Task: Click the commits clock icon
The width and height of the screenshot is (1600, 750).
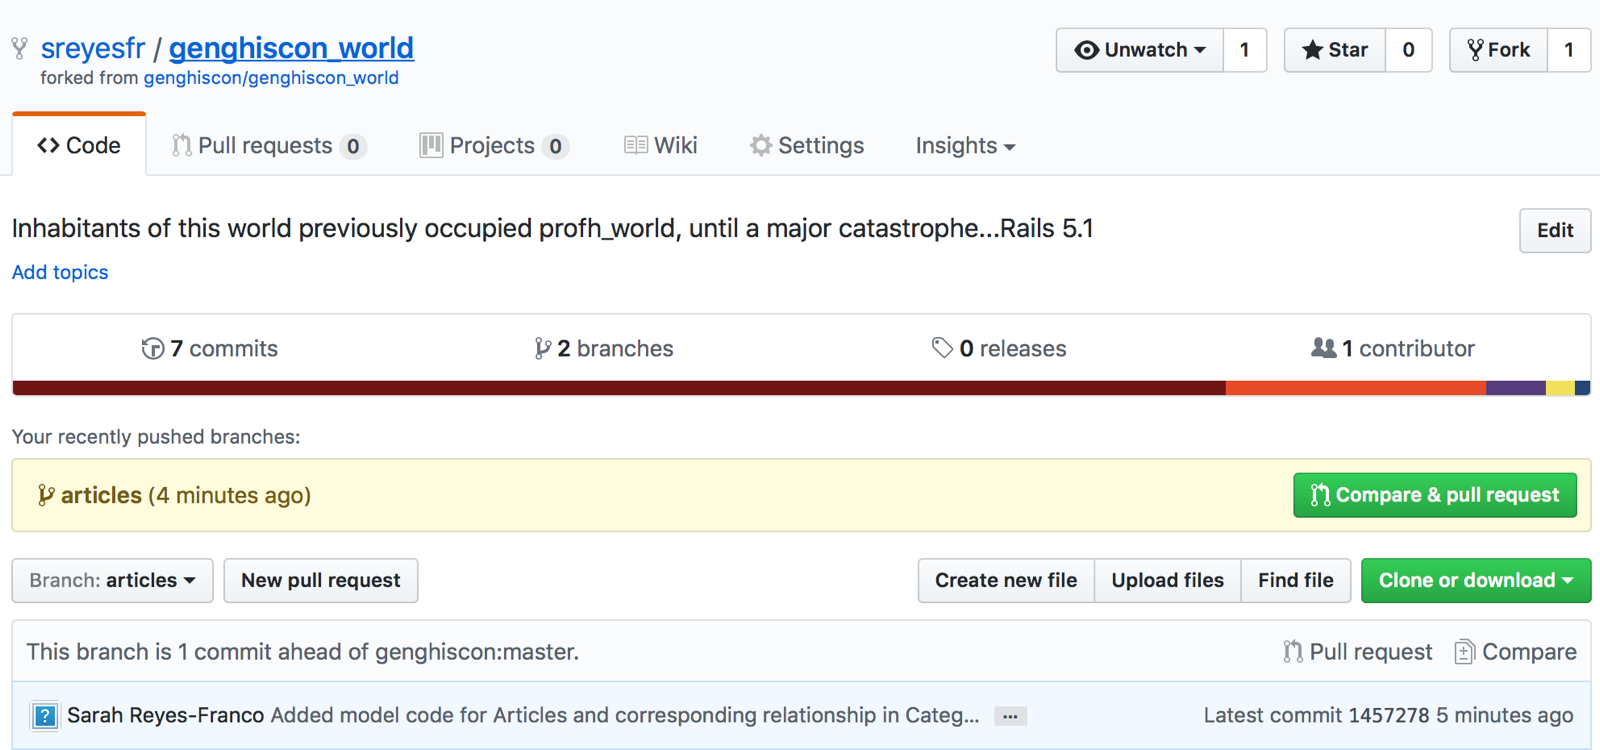Action: pyautogui.click(x=152, y=348)
